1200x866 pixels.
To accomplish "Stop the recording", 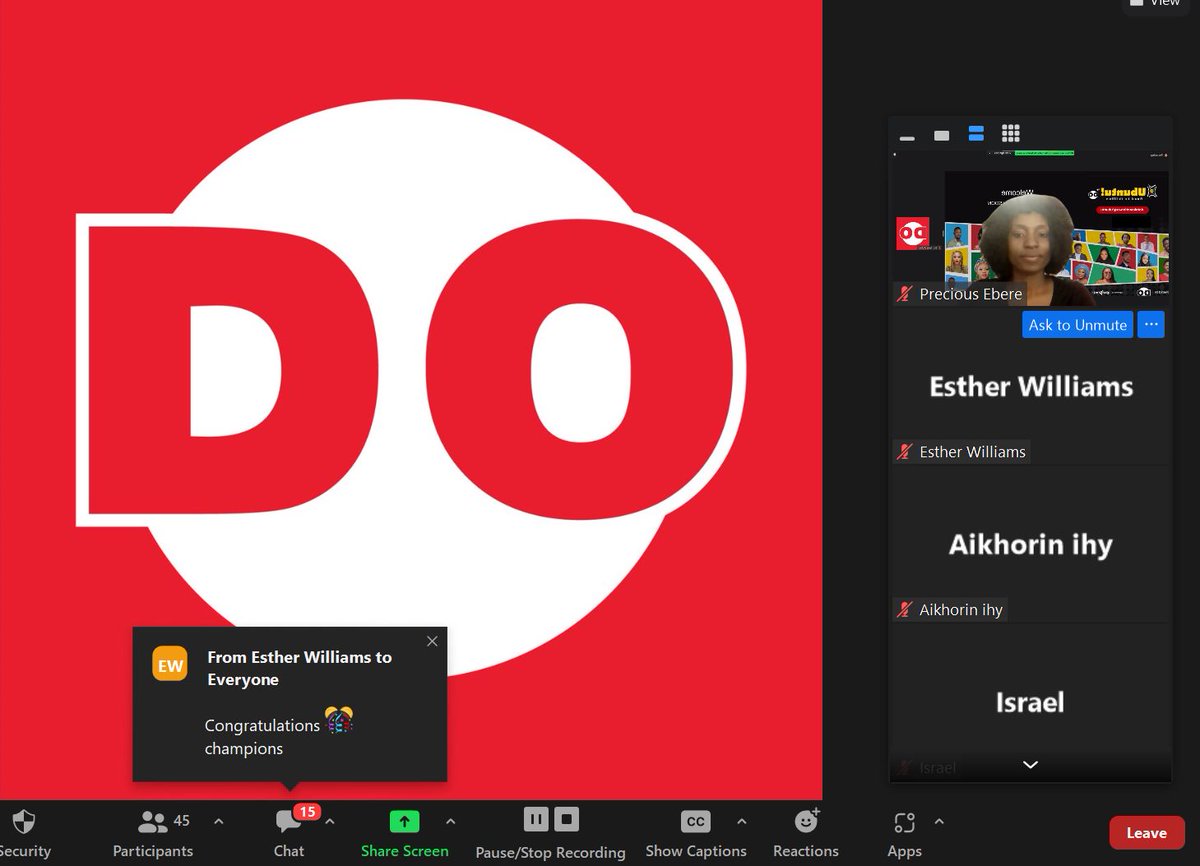I will pos(566,820).
